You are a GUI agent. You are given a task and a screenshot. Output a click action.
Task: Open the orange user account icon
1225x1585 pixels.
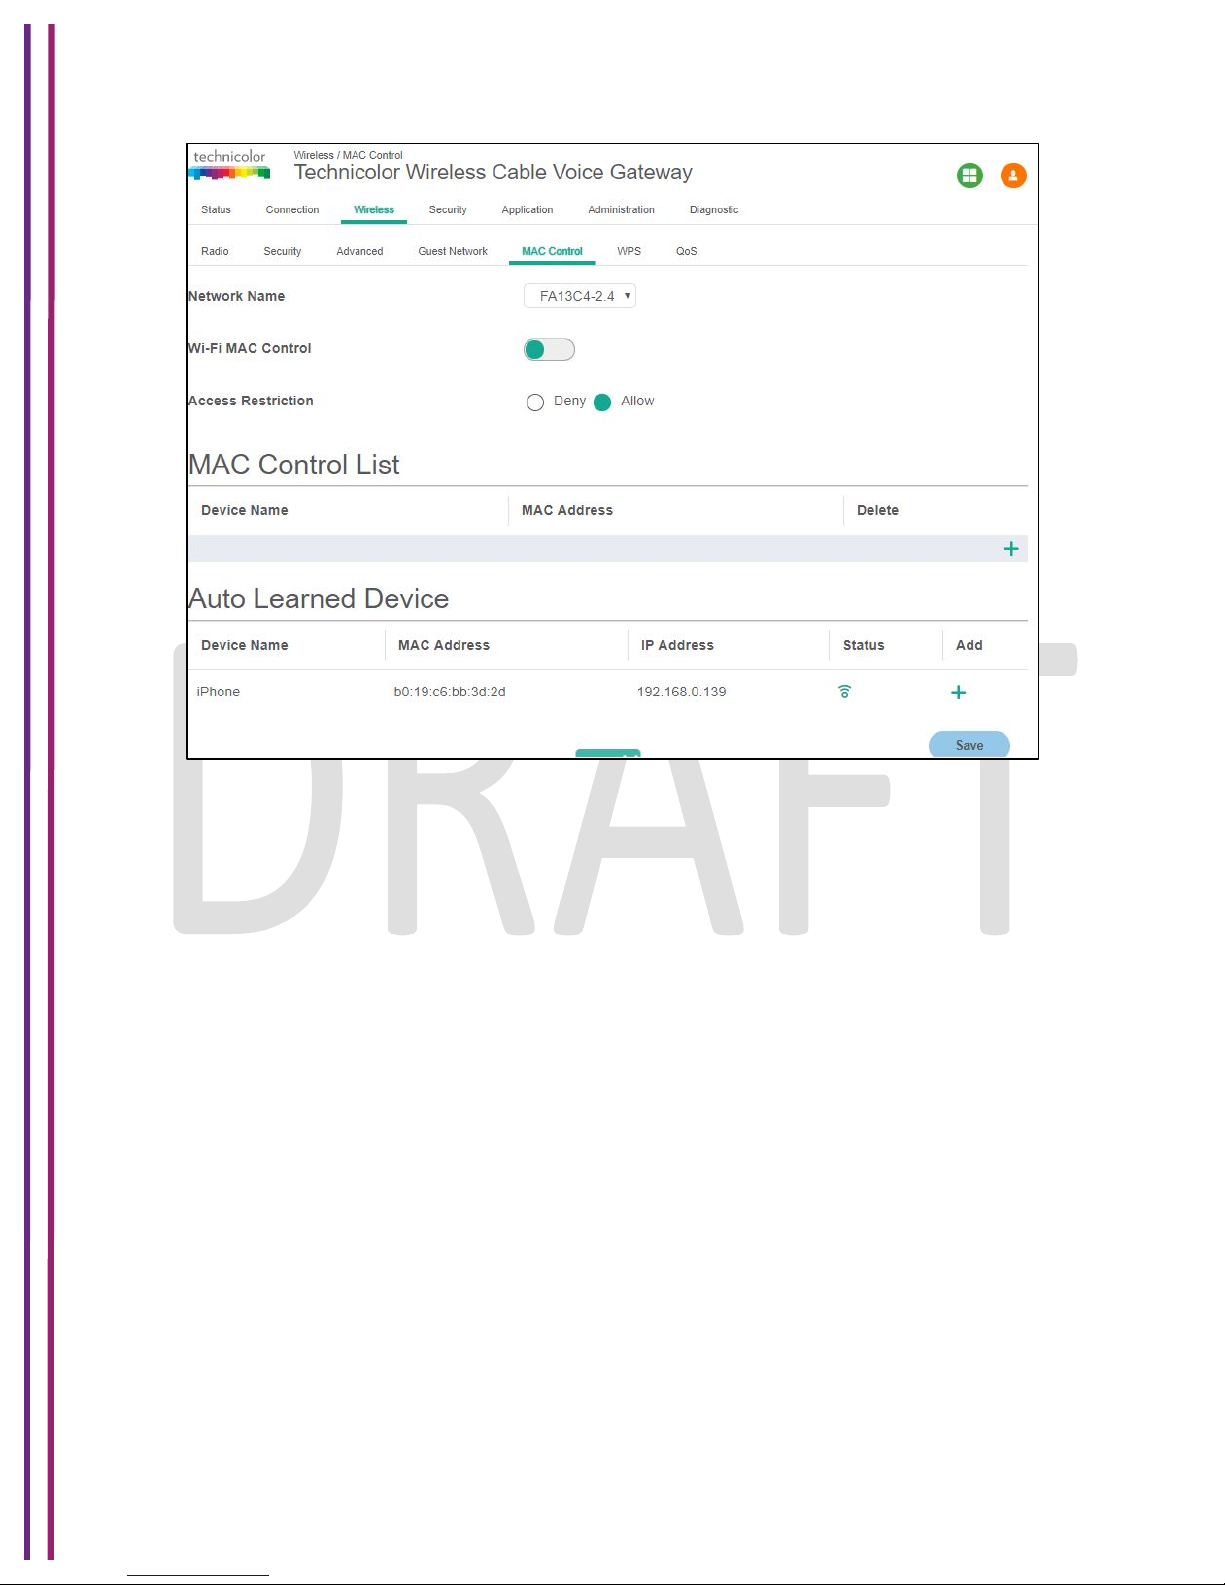(1013, 176)
